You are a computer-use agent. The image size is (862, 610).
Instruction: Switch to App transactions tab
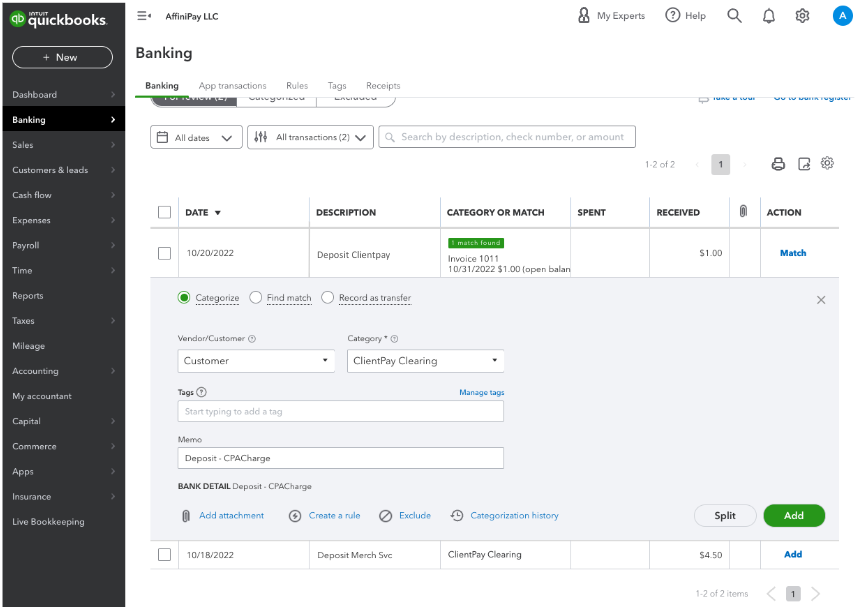tap(233, 86)
